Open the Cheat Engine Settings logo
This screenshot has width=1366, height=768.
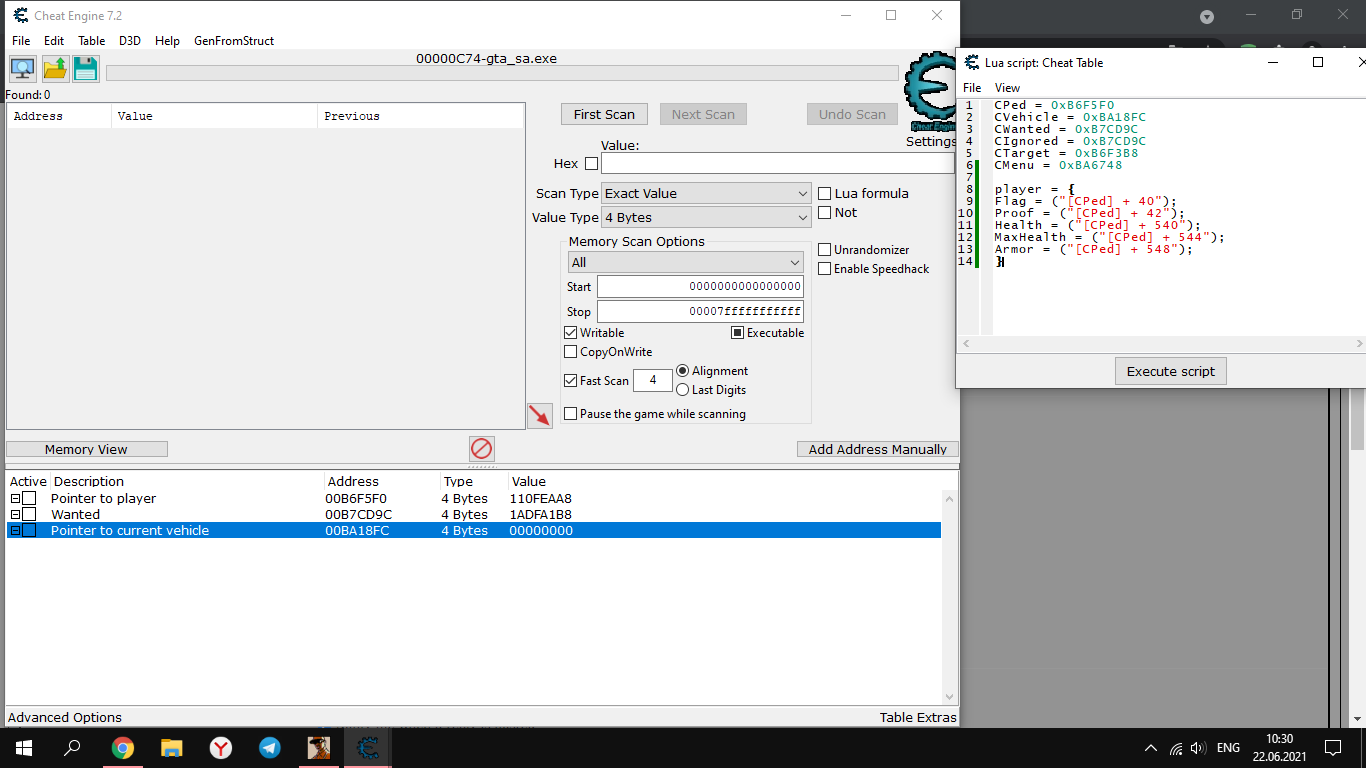pos(929,94)
